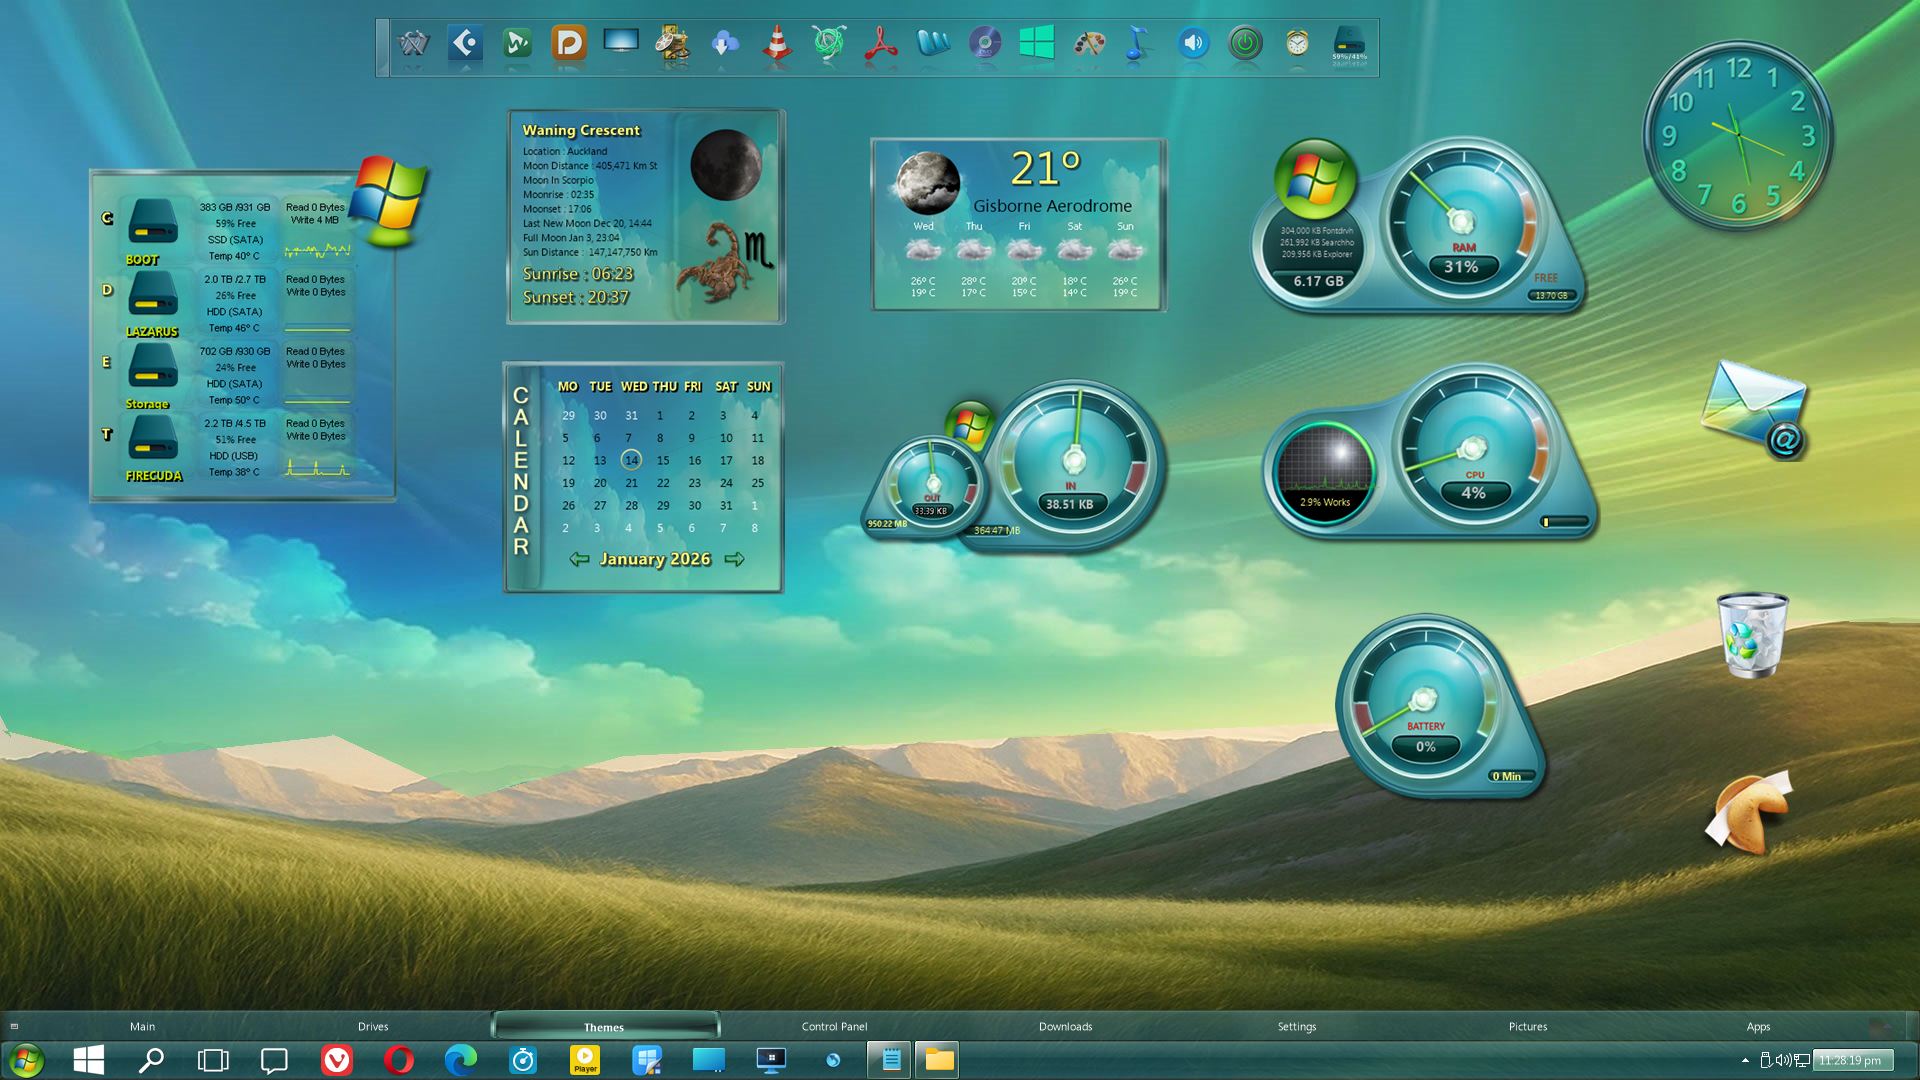Select the Drives tab

(373, 1027)
